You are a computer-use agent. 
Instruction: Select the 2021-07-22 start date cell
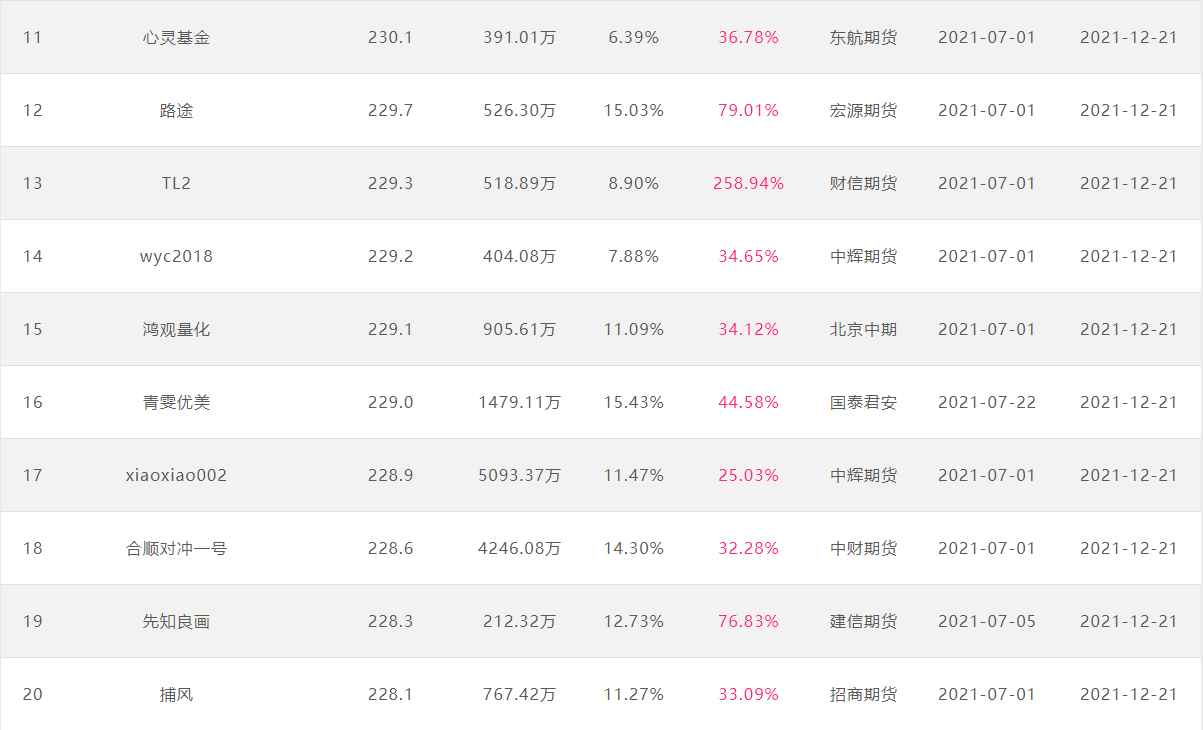[x=987, y=403]
